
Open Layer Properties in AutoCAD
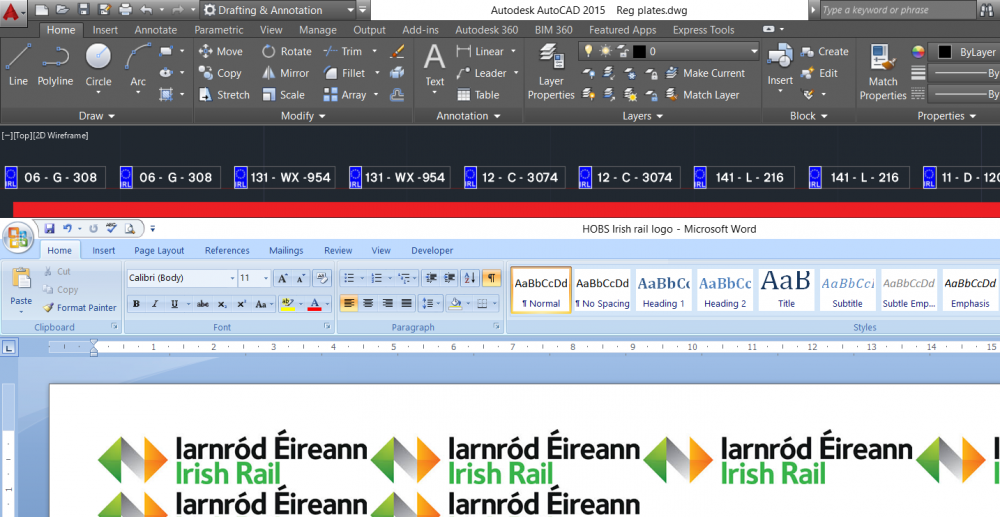tap(551, 71)
